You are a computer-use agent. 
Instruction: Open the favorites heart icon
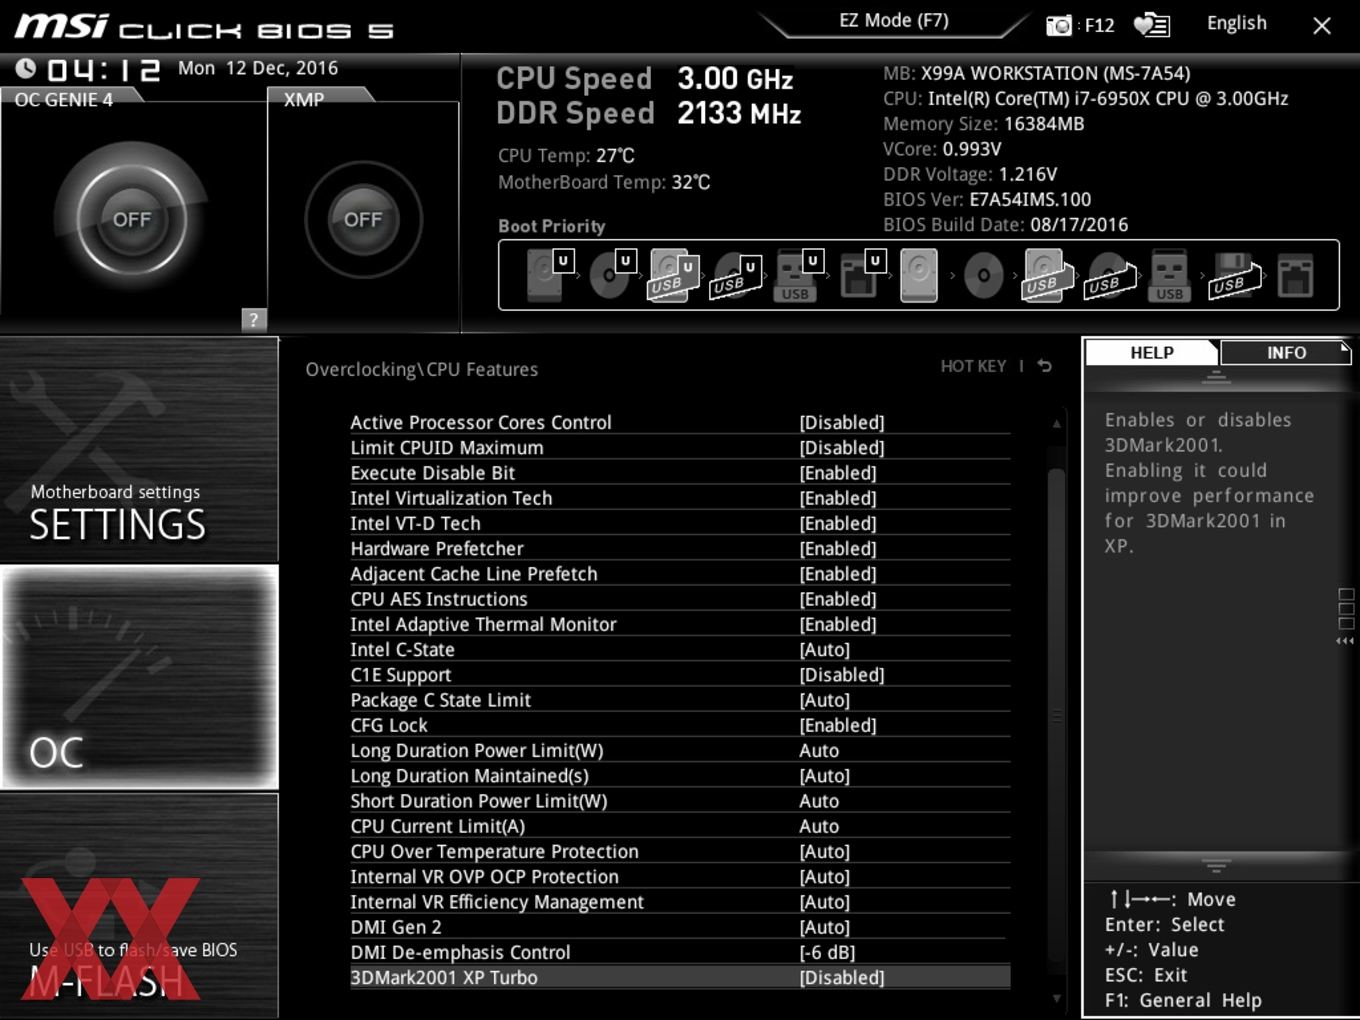[x=1151, y=25]
